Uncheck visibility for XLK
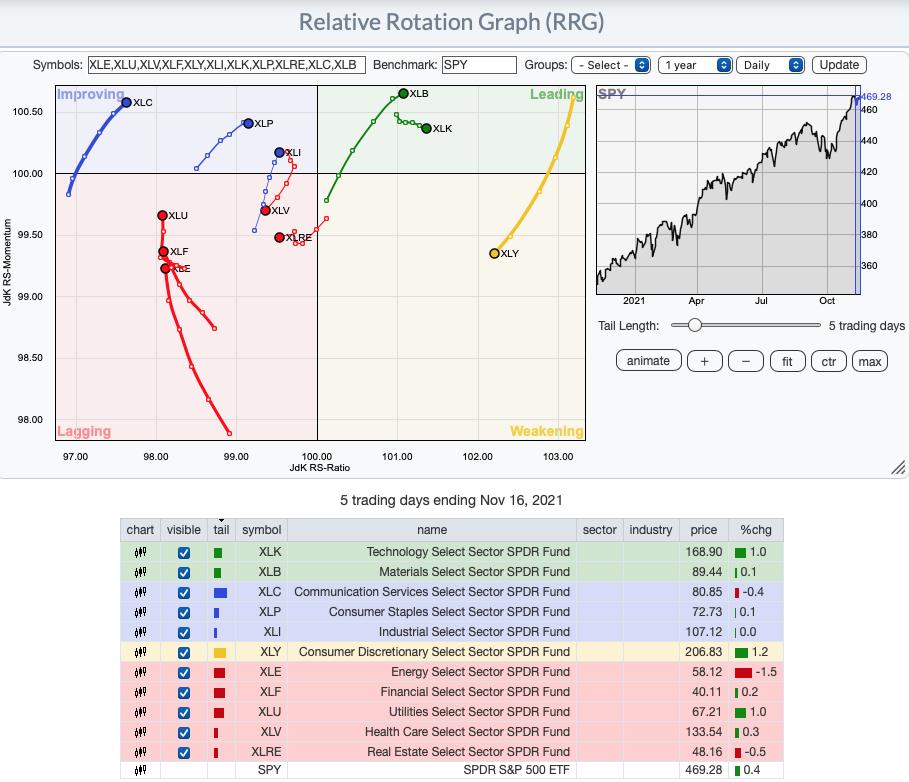The height and width of the screenshot is (782, 909). point(184,553)
